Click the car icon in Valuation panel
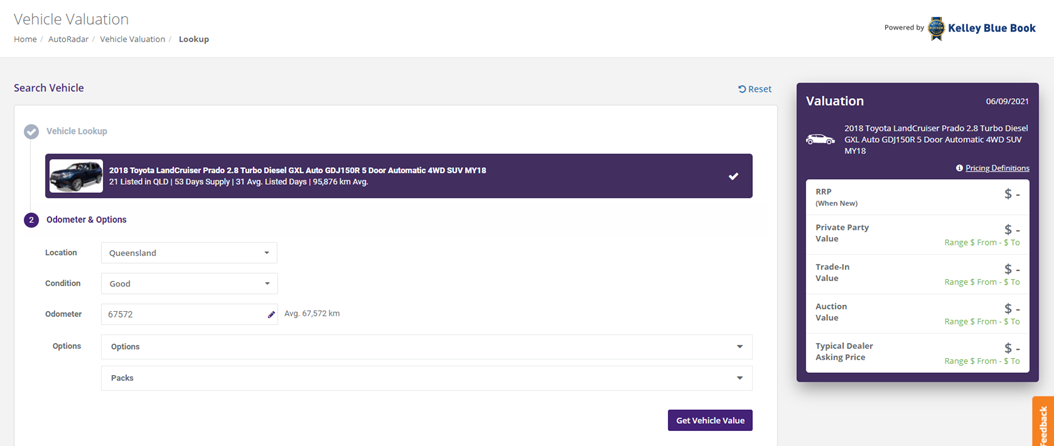Screen dimensions: 1054x446 point(820,140)
